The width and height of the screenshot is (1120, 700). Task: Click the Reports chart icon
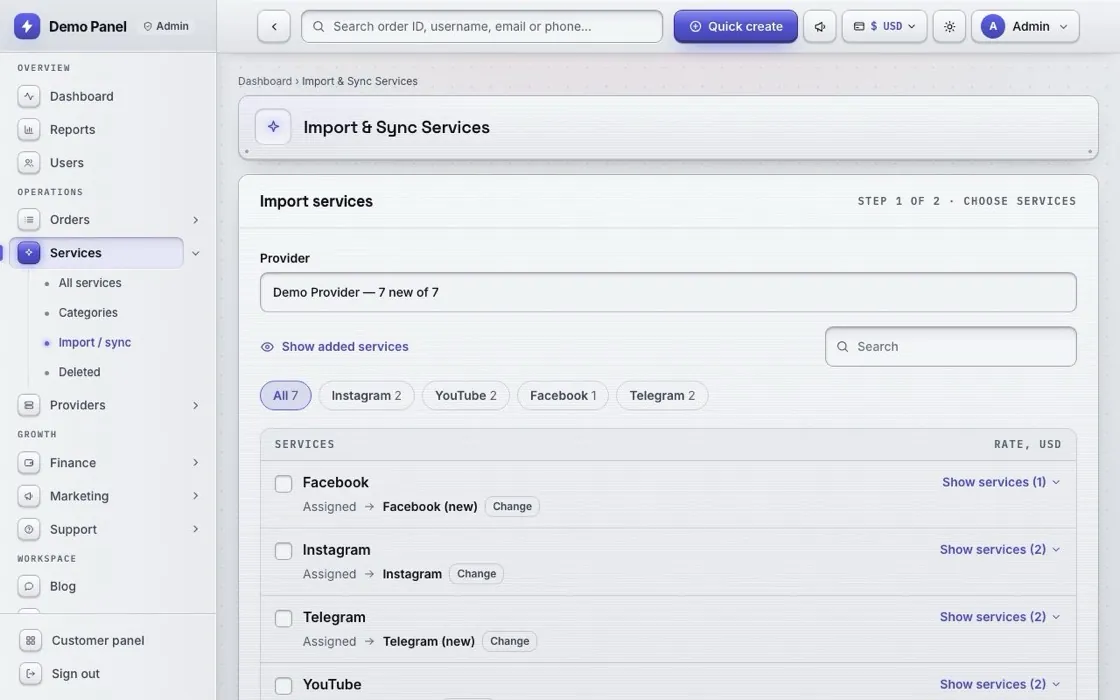point(29,129)
